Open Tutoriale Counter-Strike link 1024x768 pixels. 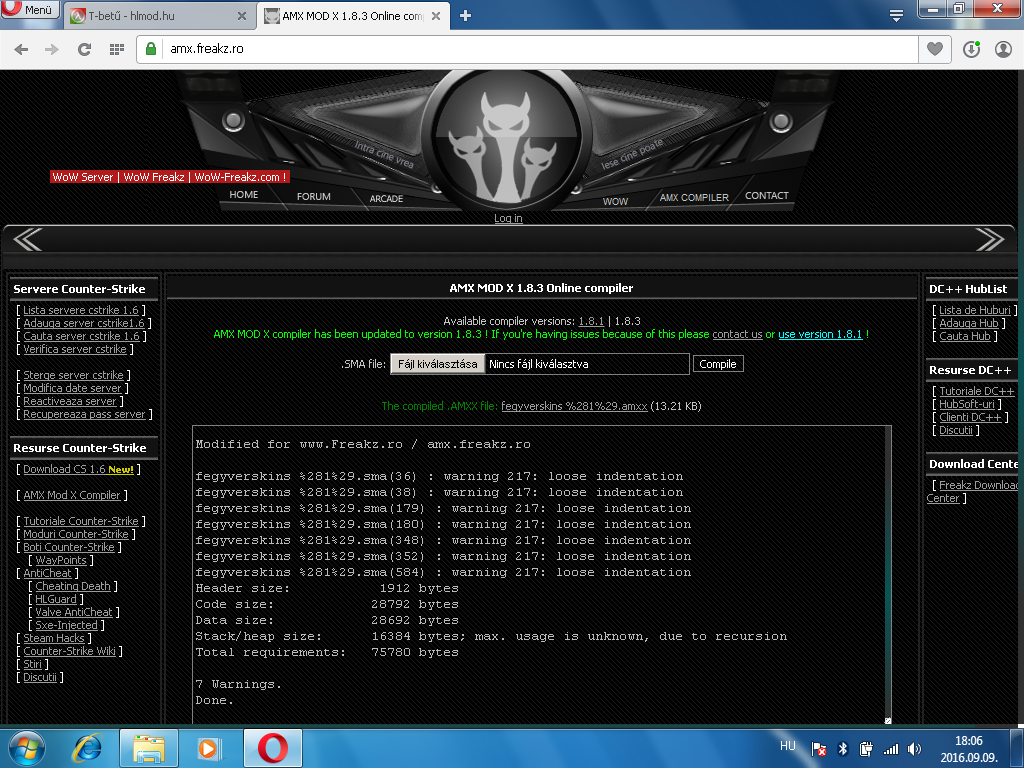(x=81, y=521)
